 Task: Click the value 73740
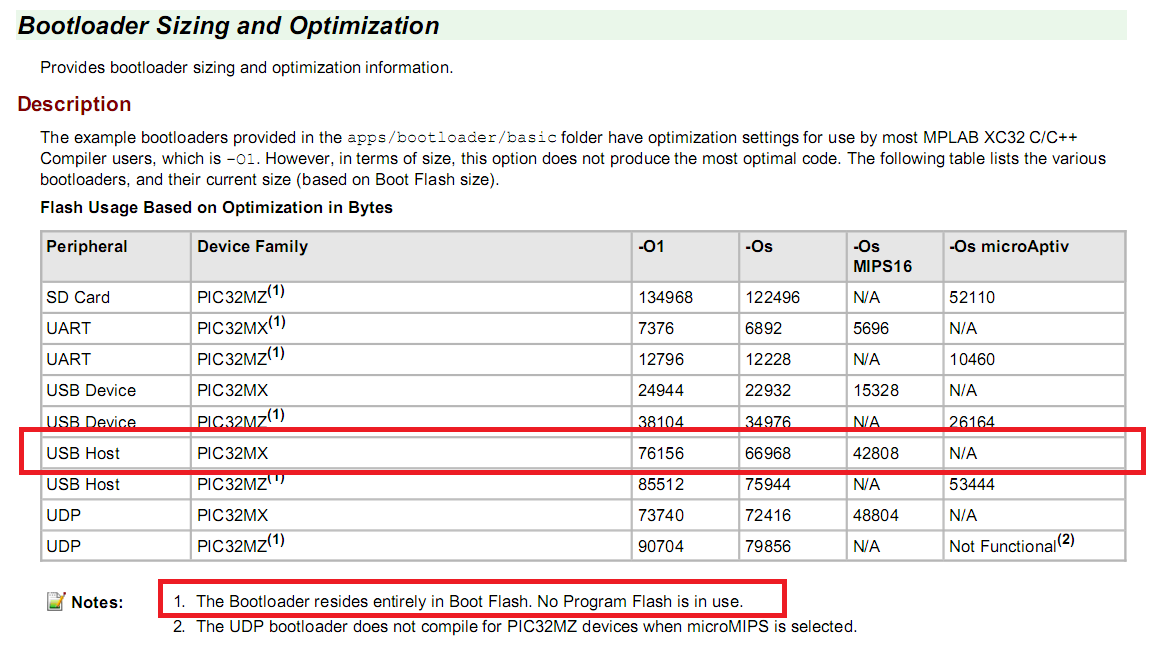661,515
